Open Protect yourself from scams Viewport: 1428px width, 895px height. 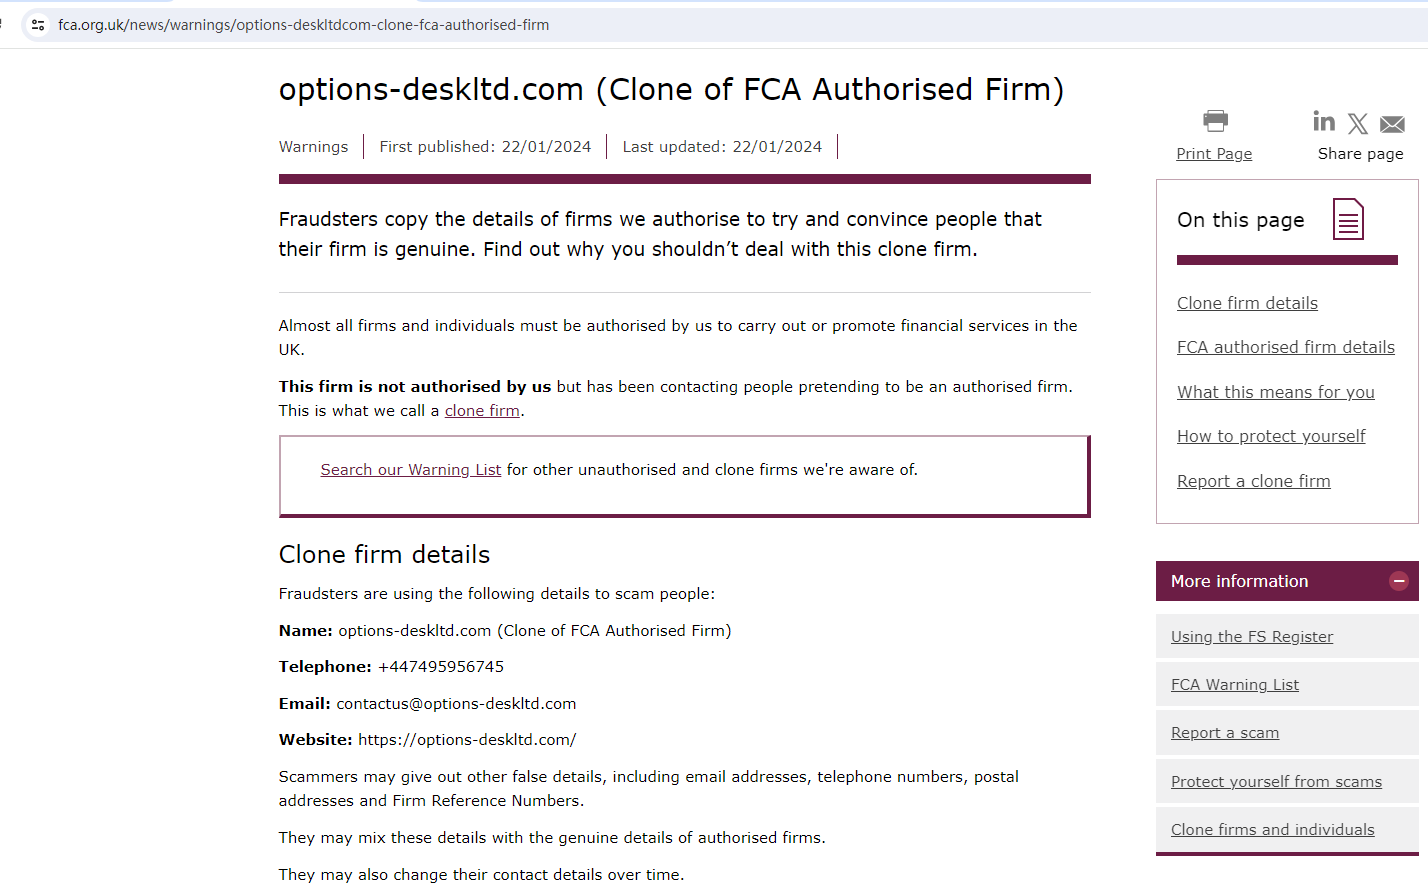click(x=1276, y=782)
